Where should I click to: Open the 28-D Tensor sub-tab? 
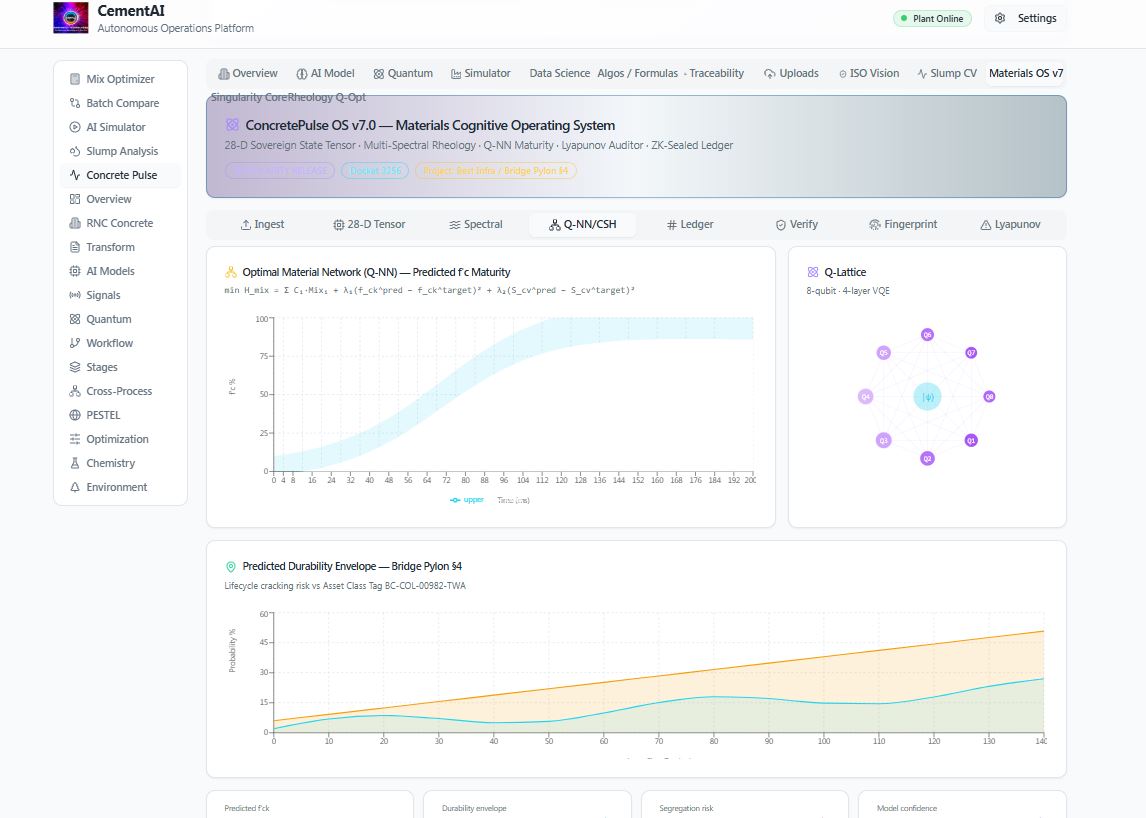tap(369, 224)
